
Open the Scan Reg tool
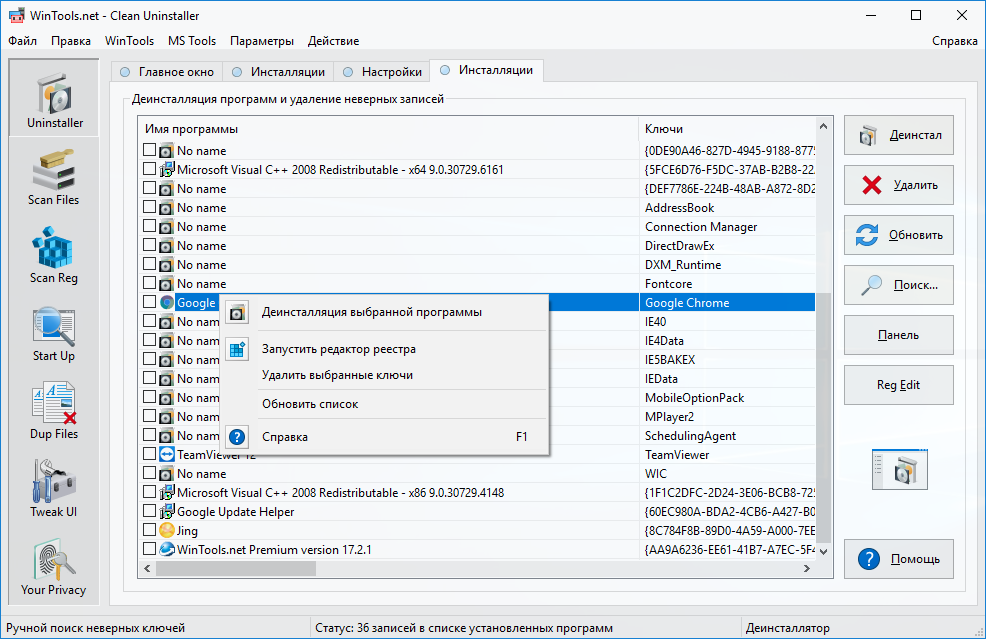tap(54, 255)
